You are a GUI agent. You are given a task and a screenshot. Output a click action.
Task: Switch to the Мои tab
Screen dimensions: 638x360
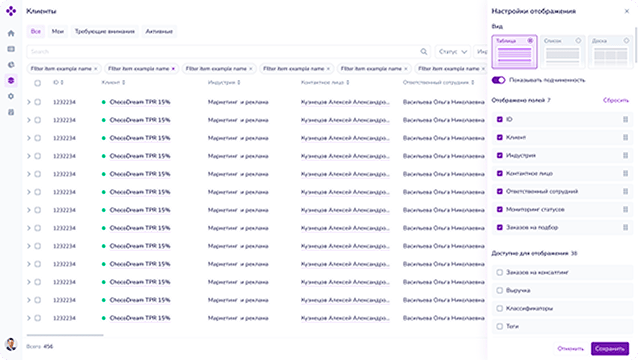pos(58,31)
